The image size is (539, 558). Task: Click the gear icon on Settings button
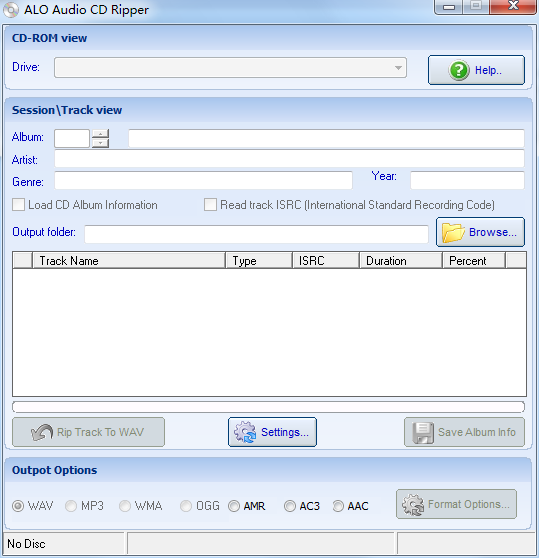click(245, 432)
